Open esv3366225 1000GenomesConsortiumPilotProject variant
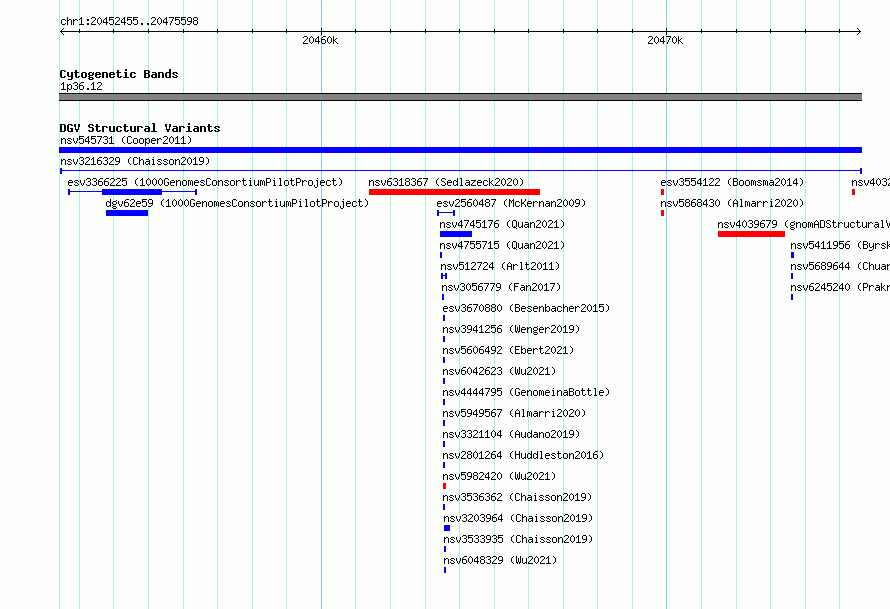The width and height of the screenshot is (890, 609). coord(205,182)
